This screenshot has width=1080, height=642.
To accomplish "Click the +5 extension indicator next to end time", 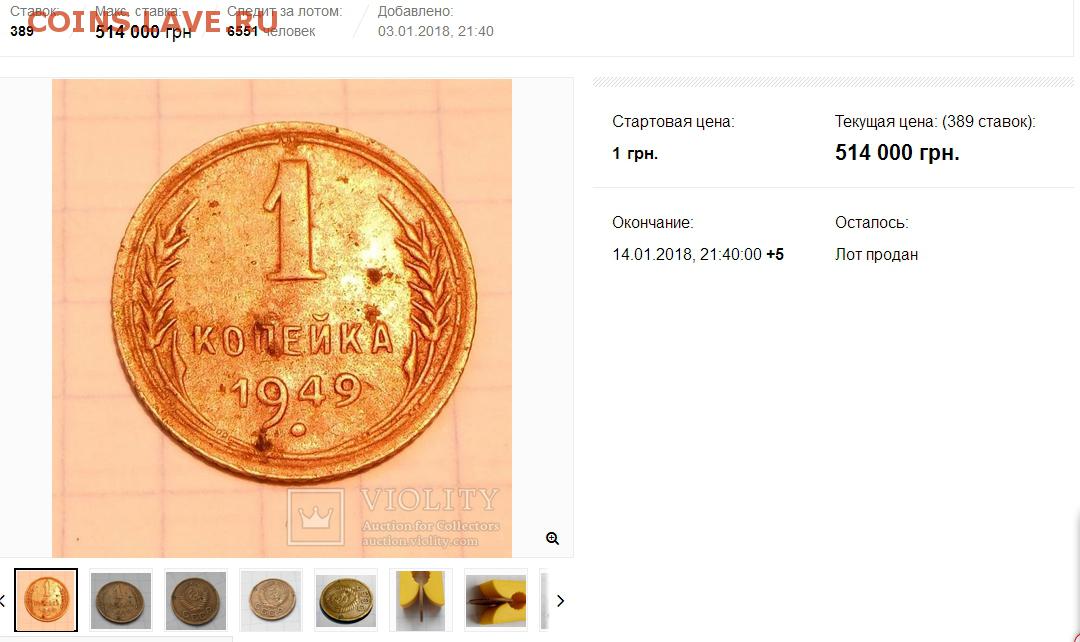I will (x=775, y=254).
